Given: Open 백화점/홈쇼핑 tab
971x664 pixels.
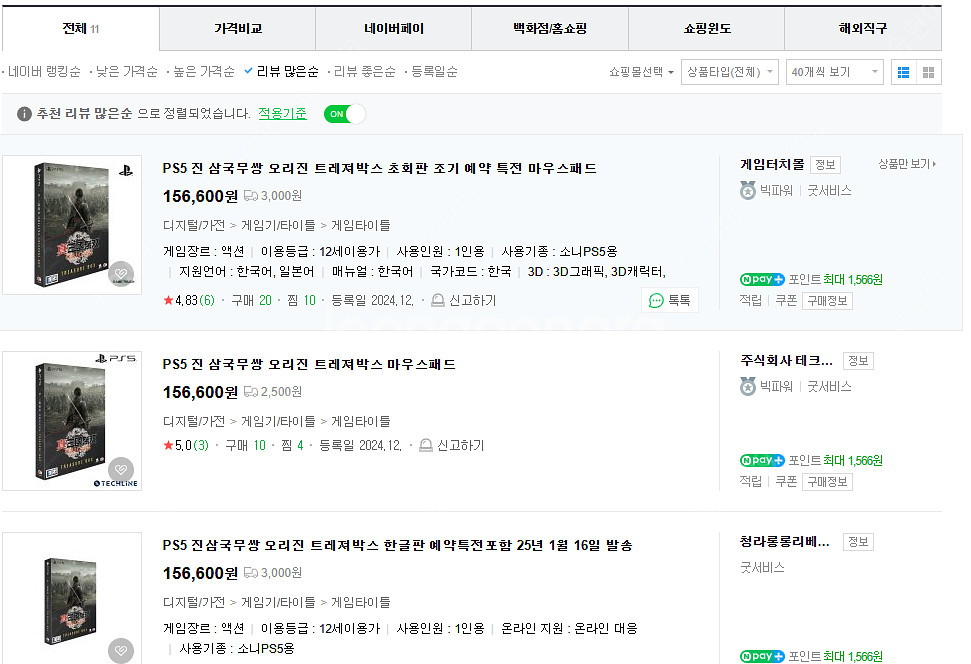Looking at the screenshot, I should click(550, 28).
